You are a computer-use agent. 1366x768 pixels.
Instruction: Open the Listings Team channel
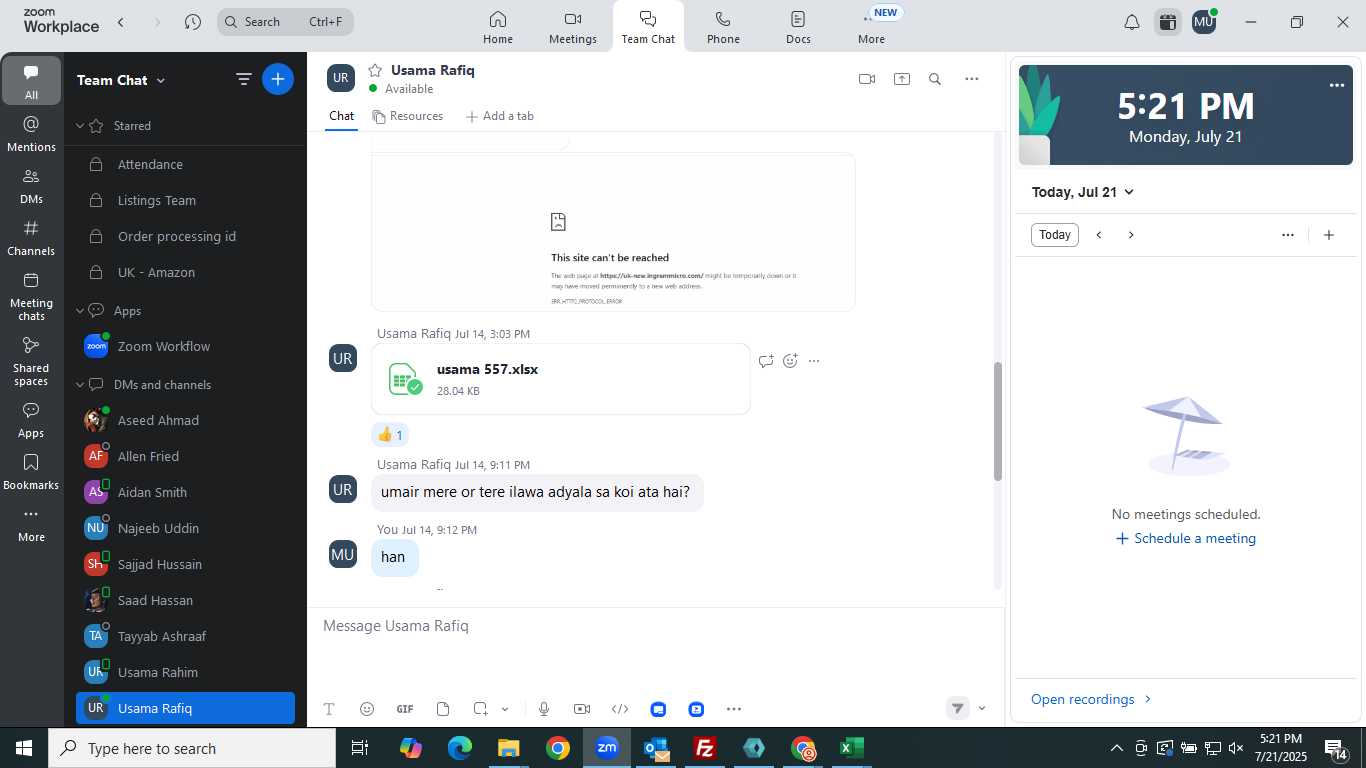click(x=185, y=200)
